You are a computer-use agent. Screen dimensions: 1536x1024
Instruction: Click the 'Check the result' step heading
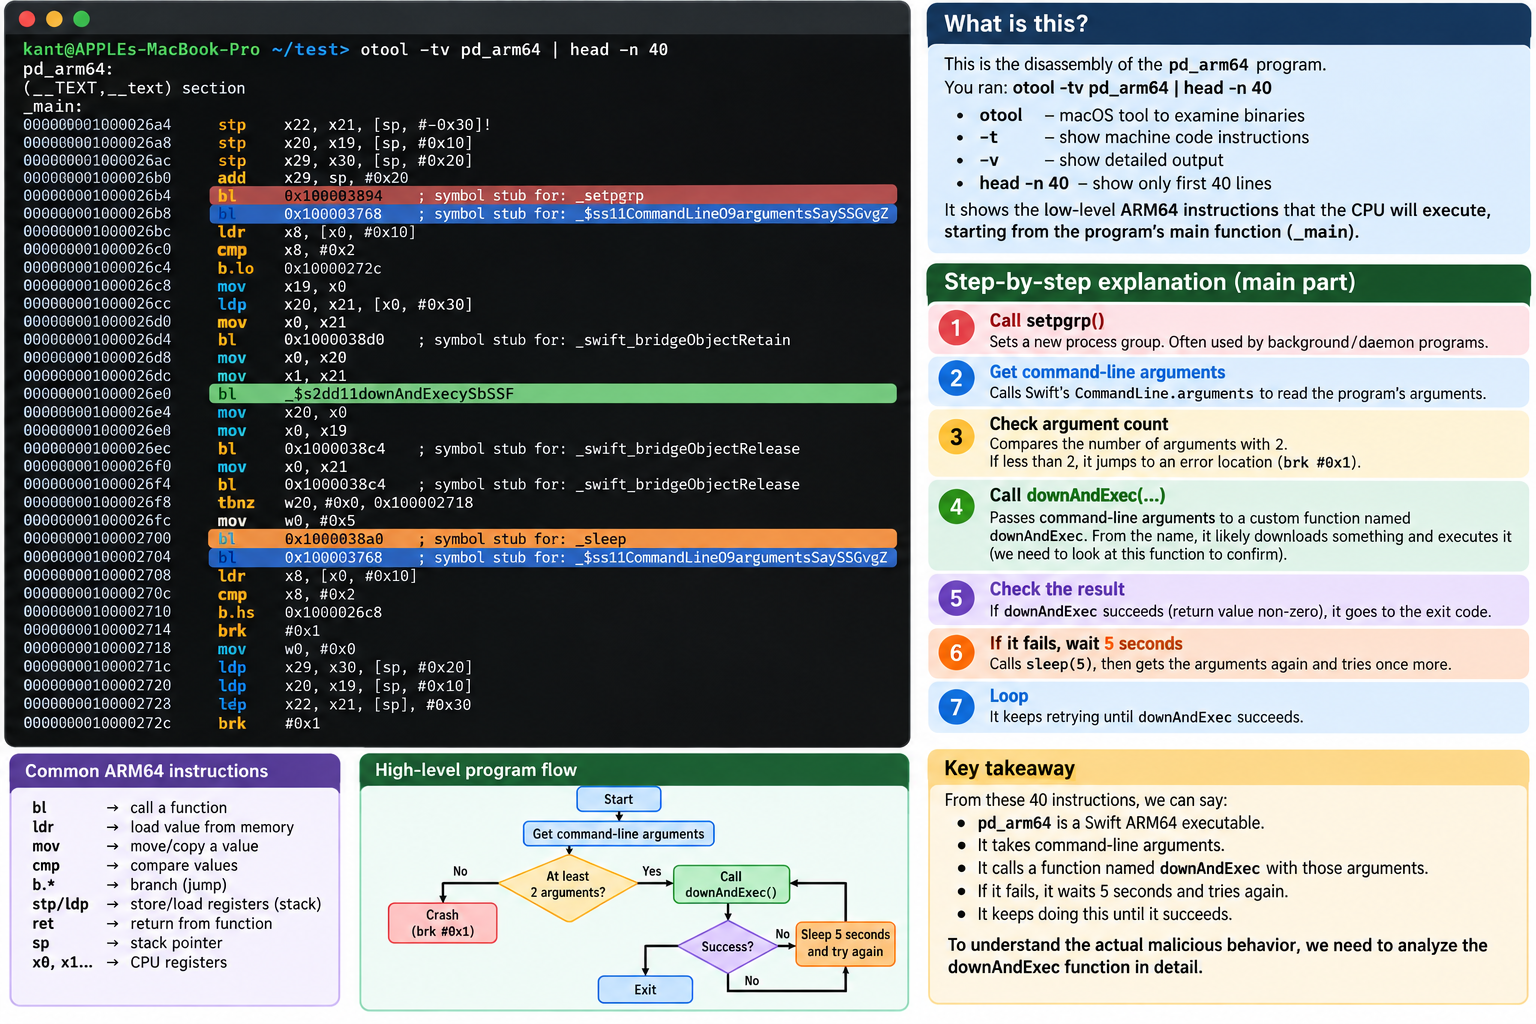pyautogui.click(x=1057, y=589)
